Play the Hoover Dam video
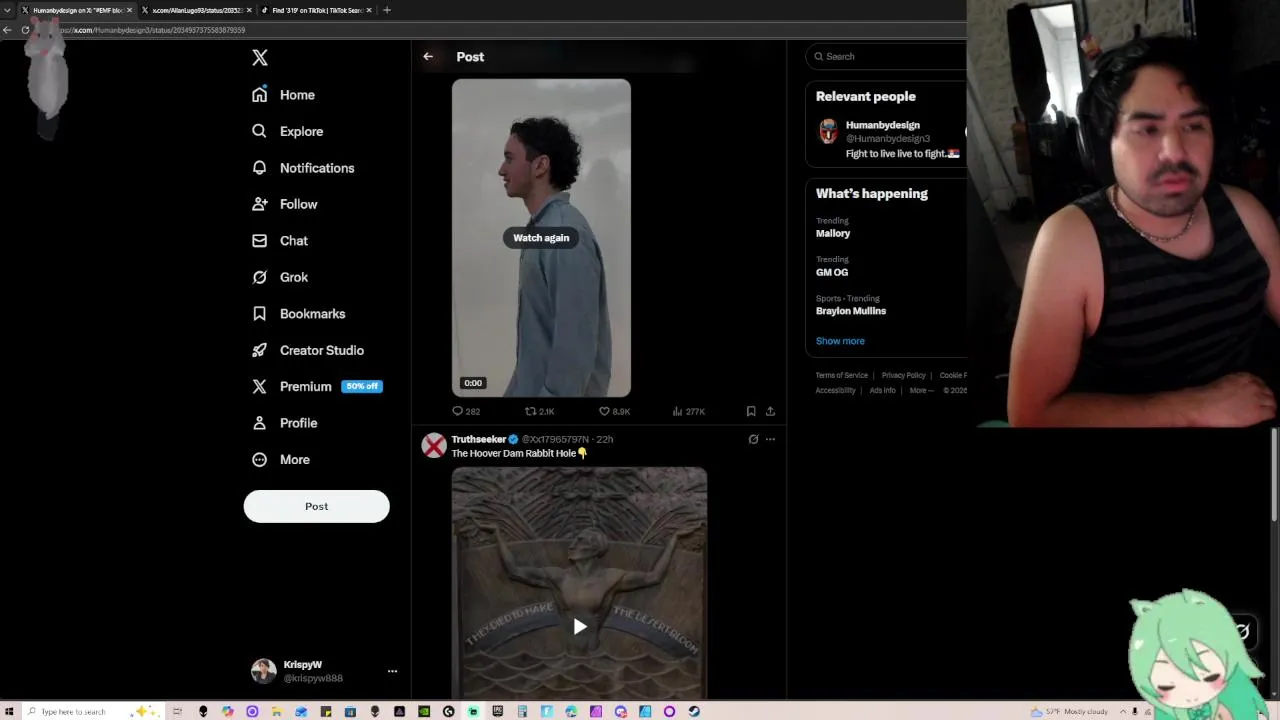 point(579,627)
